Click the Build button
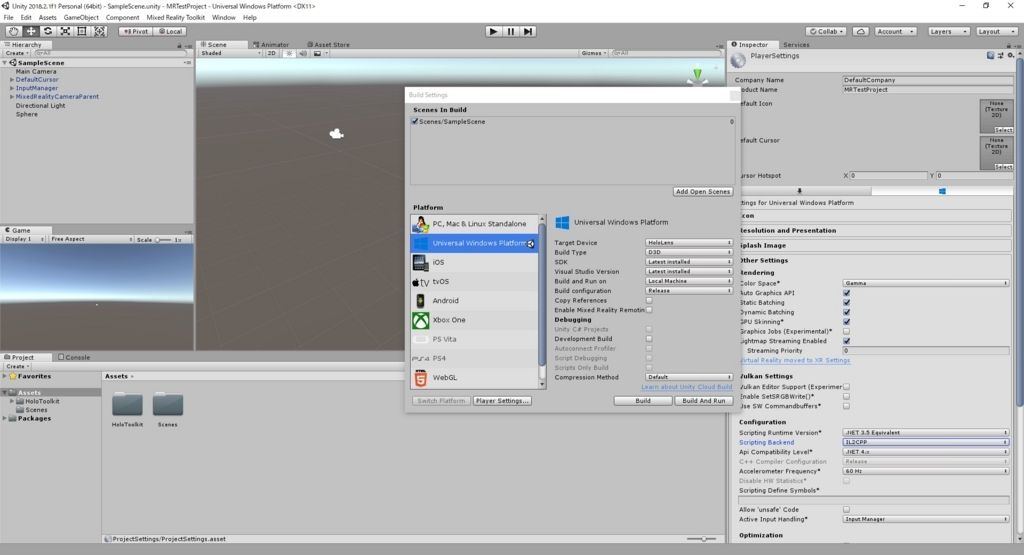1024x555 pixels. point(643,401)
